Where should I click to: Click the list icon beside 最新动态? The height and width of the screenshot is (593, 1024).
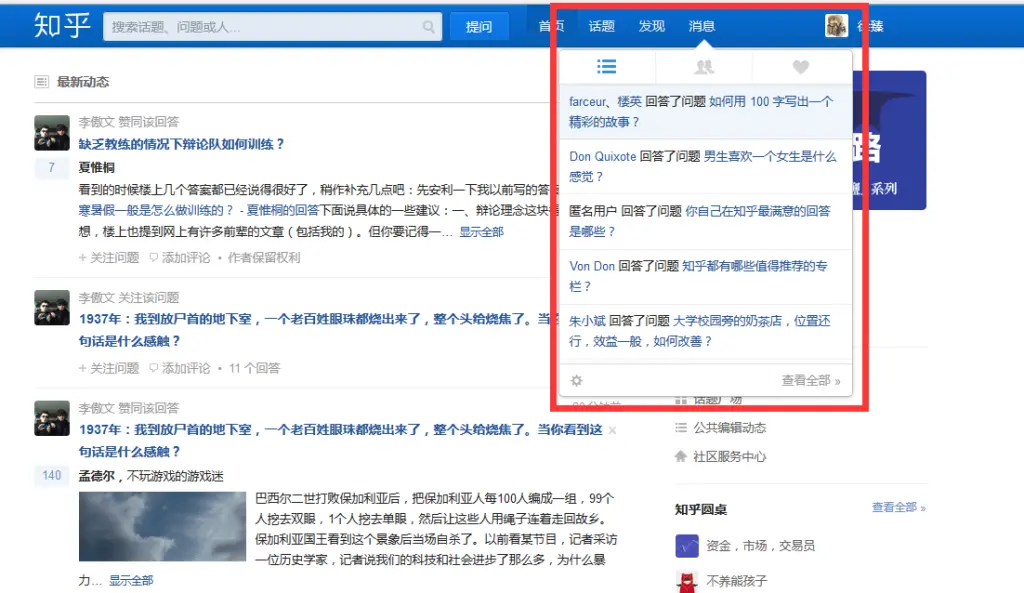point(40,81)
